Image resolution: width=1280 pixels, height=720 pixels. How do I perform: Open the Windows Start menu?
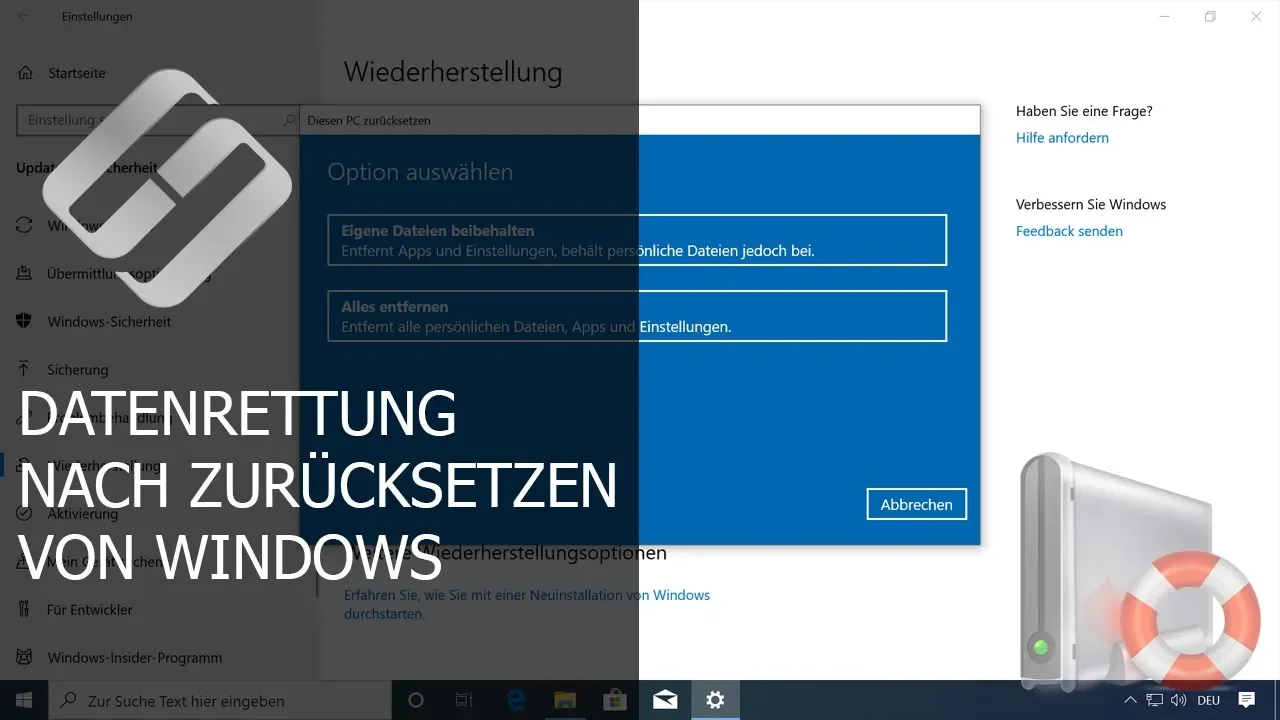[x=24, y=700]
